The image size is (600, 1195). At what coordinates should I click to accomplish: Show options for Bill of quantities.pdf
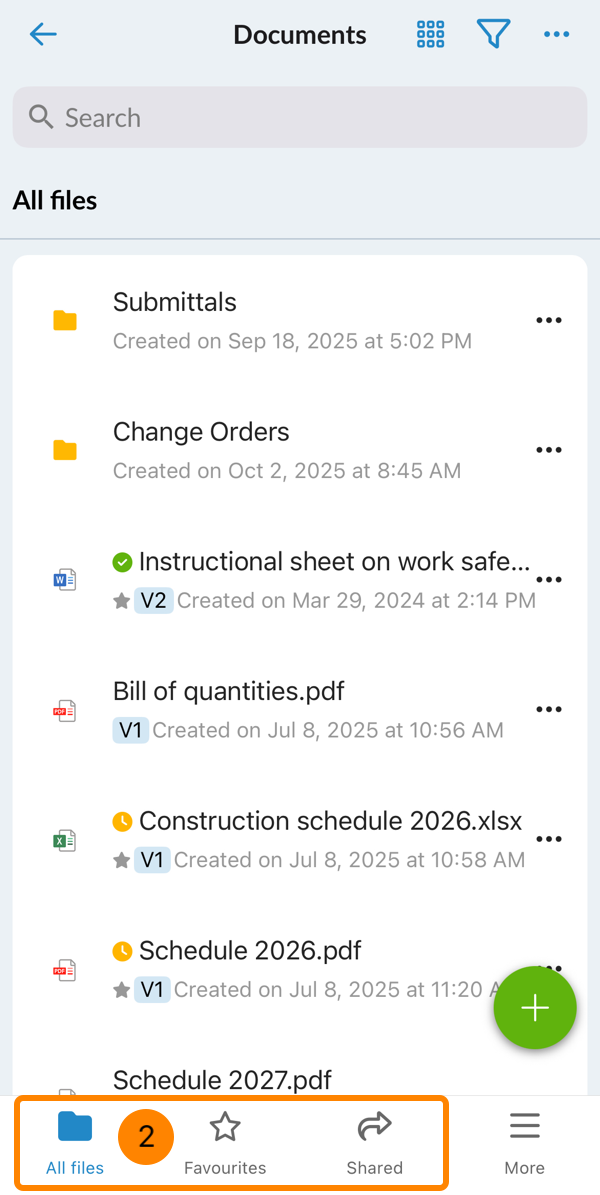(x=549, y=709)
